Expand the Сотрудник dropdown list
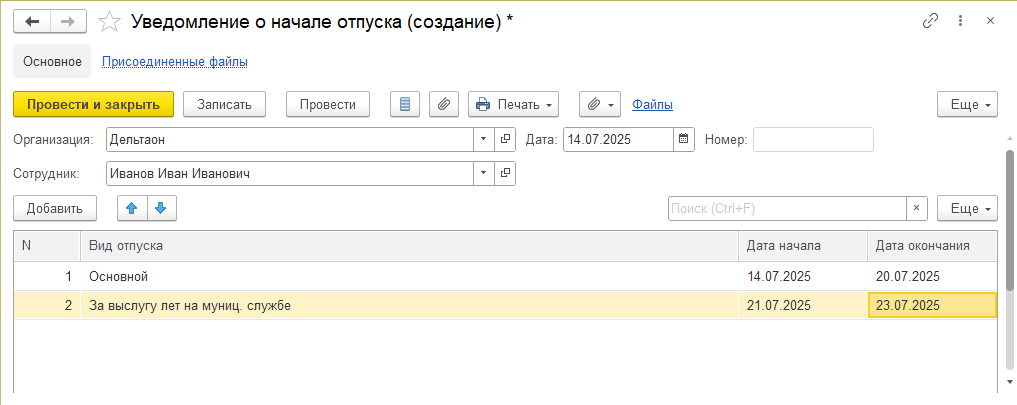Viewport: 1017px width, 405px height. click(x=484, y=173)
